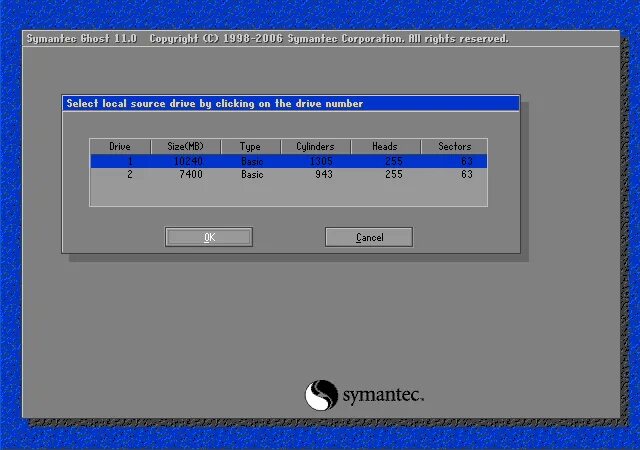Click the 10240 size value for drive 1
This screenshot has width=640, height=450.
pyautogui.click(x=188, y=161)
